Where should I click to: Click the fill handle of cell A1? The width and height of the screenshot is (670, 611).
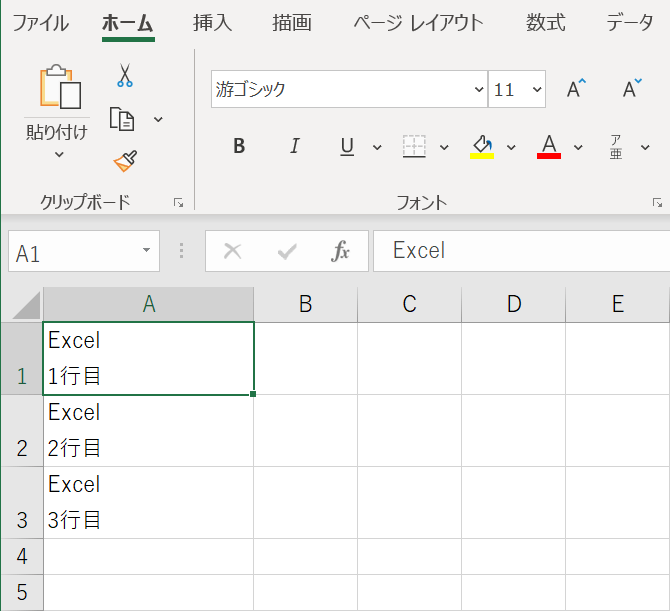coord(253,394)
